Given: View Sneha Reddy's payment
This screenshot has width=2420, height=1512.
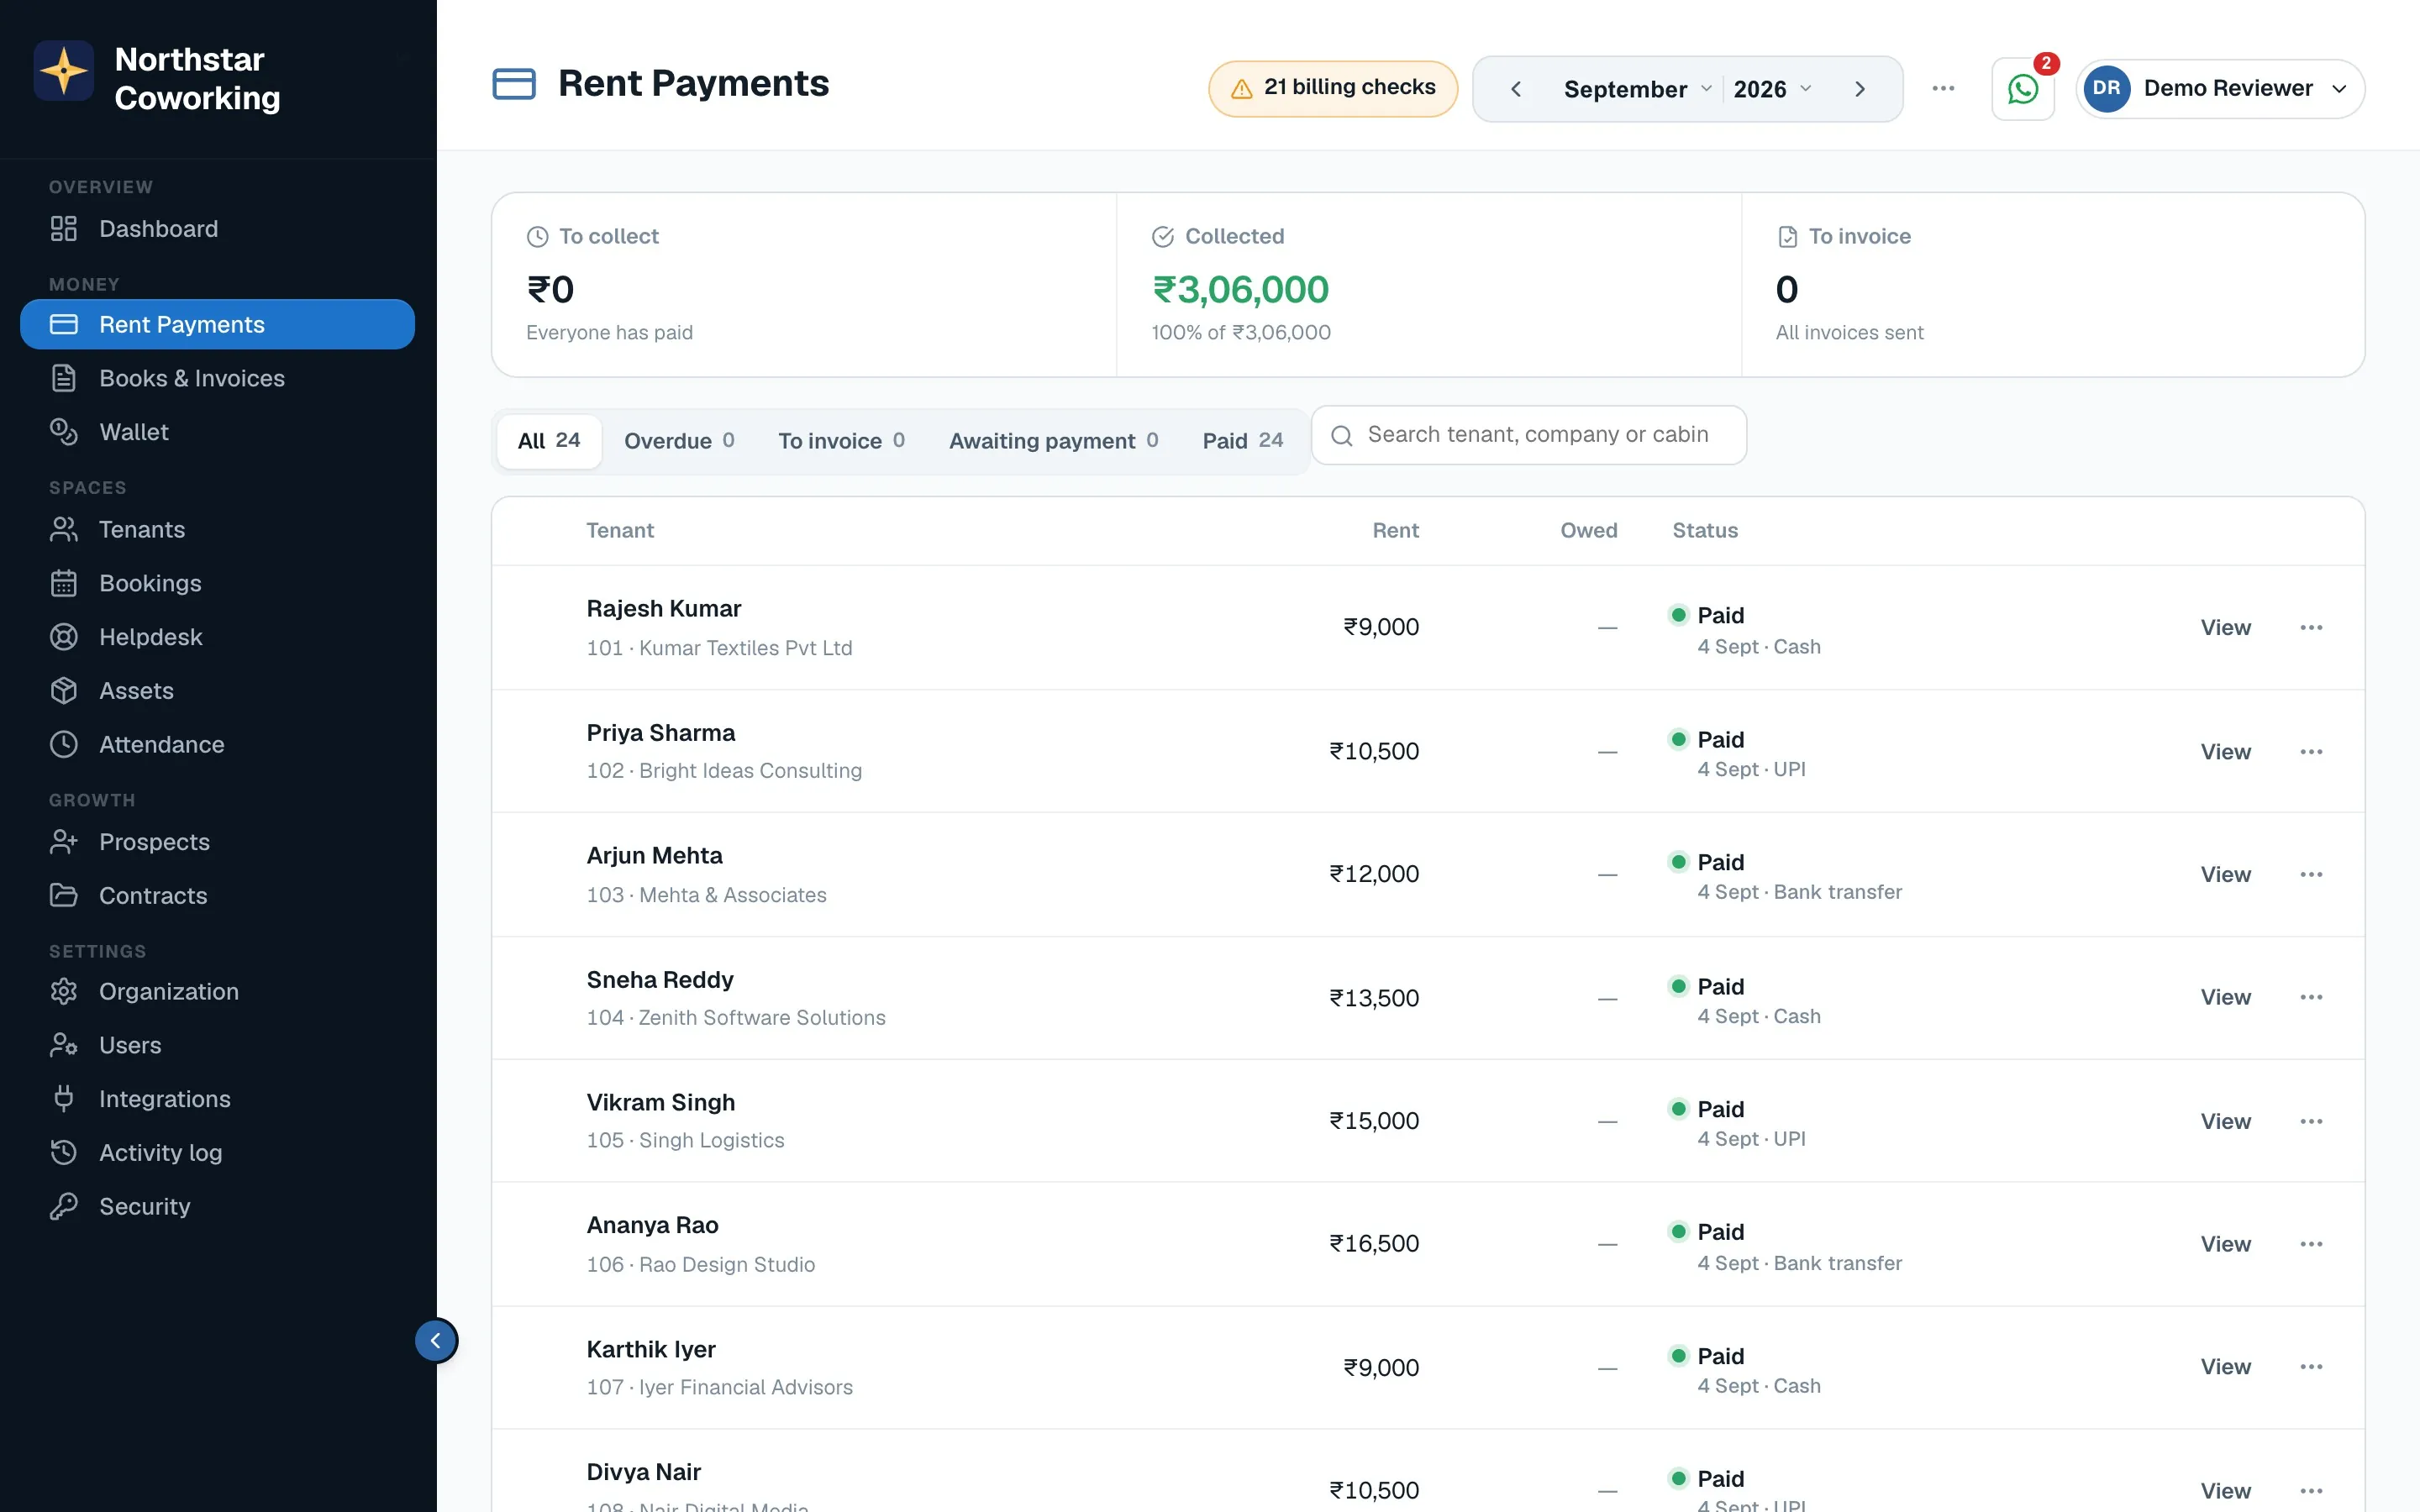Looking at the screenshot, I should 2225,998.
